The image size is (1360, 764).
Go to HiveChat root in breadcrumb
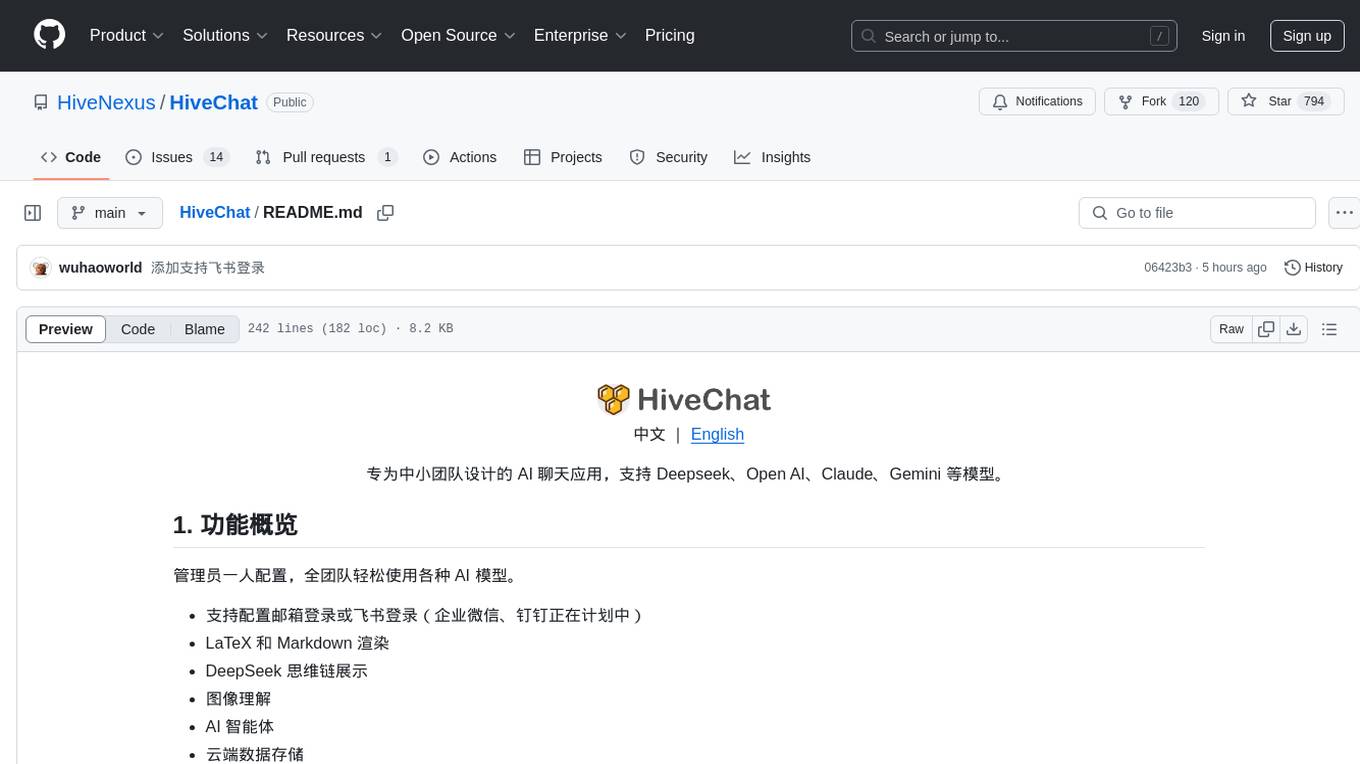(x=214, y=212)
